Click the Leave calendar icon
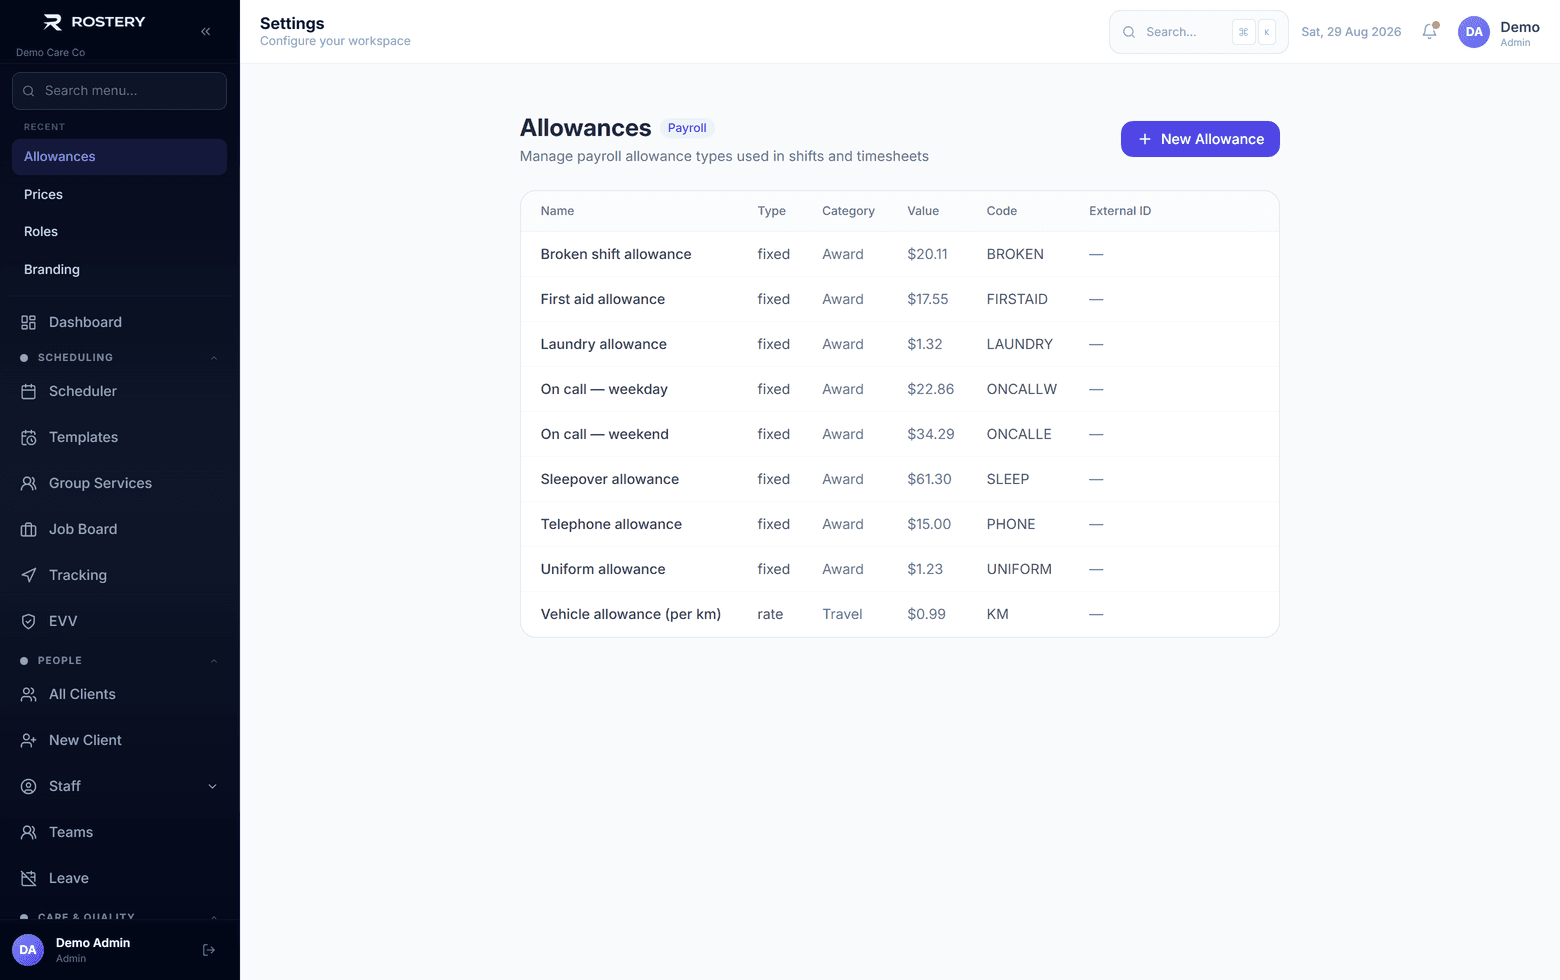 pos(29,878)
